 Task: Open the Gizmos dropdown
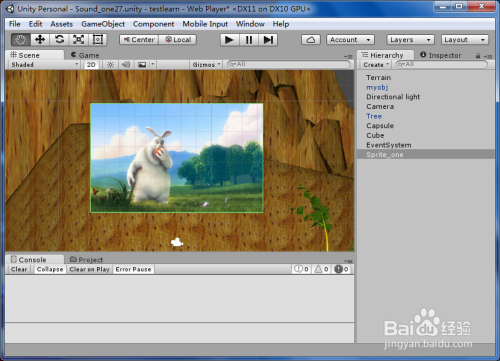coord(207,65)
